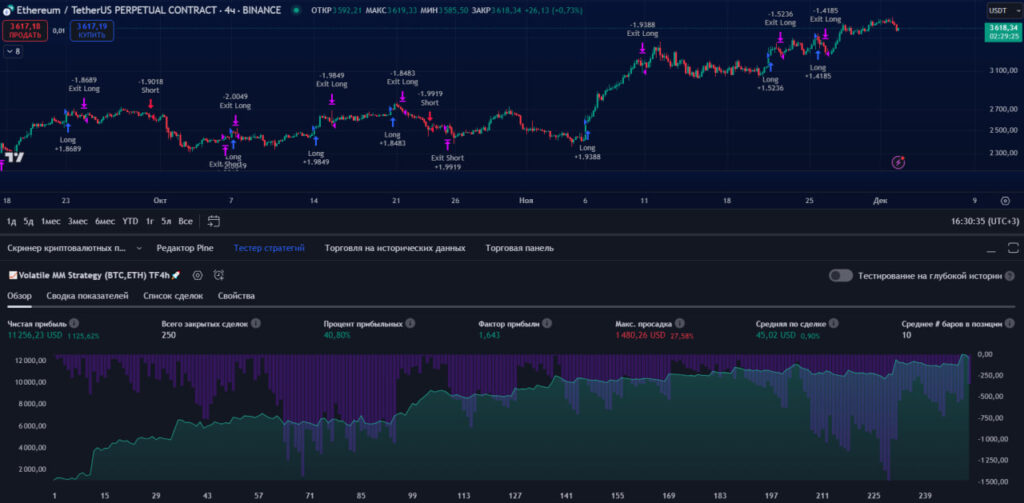
Task: Toggle Тестирование на глубокой истории switch
Action: pos(840,276)
